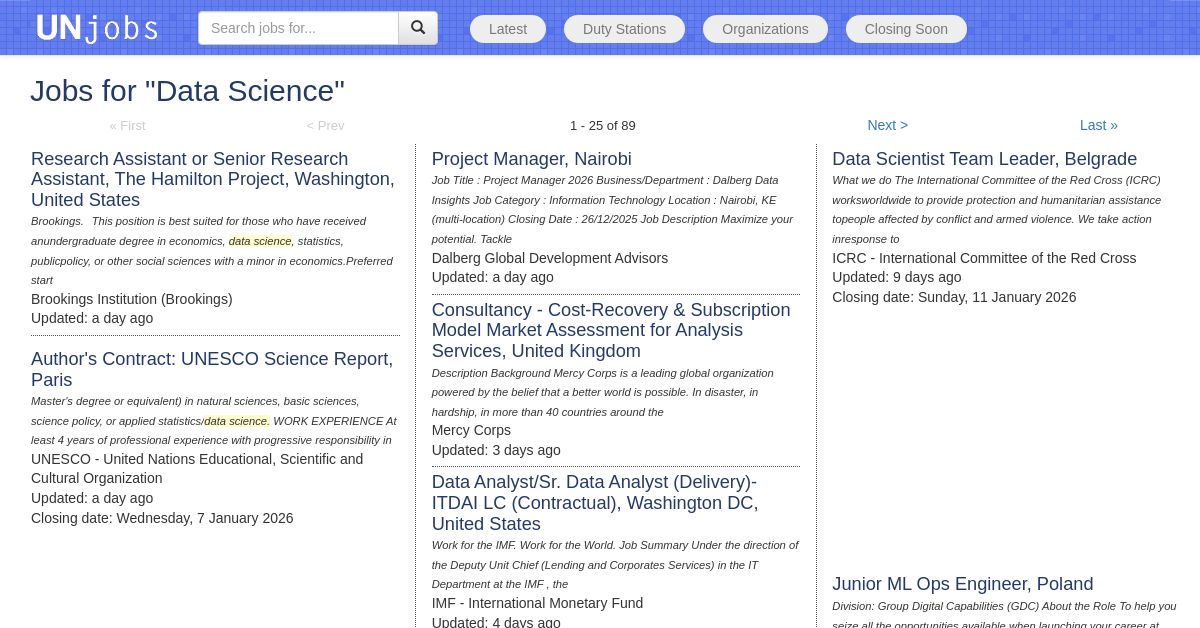This screenshot has height=628, width=1200.
Task: Select the Closing Soon tab
Action: click(x=906, y=29)
